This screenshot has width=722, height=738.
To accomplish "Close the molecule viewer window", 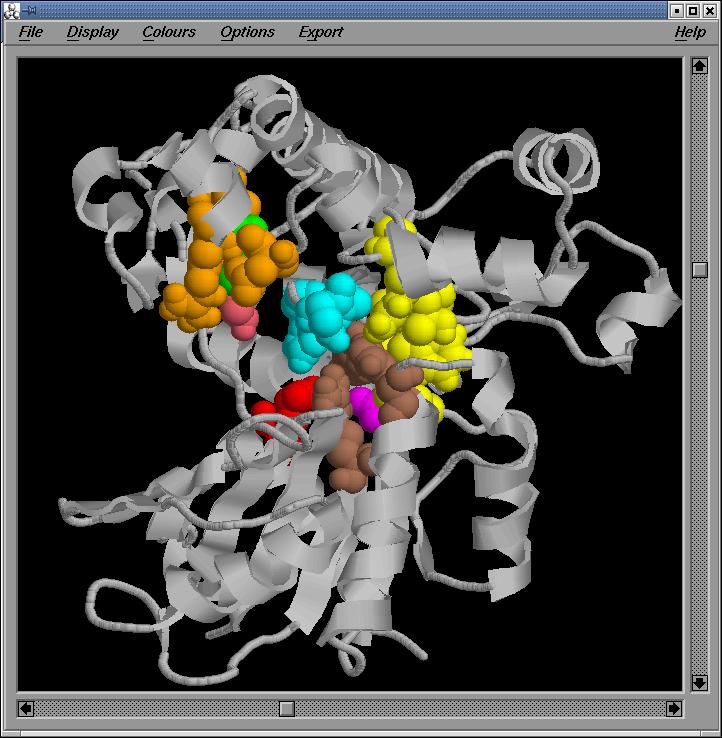I will coord(711,10).
